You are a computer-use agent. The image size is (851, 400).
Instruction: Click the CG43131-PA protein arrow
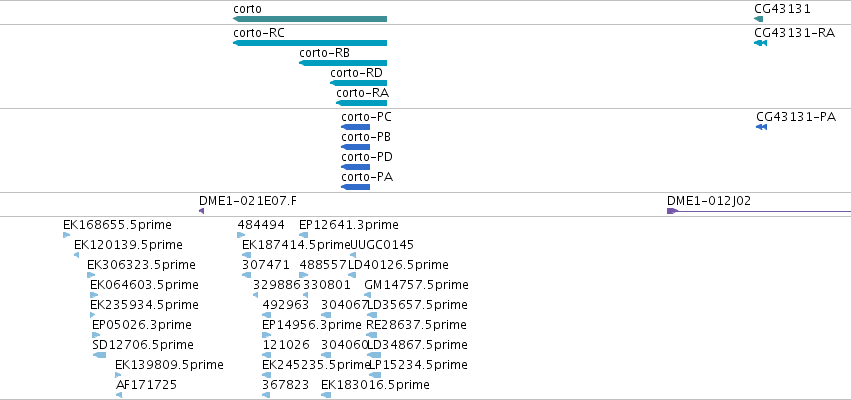(x=761, y=127)
